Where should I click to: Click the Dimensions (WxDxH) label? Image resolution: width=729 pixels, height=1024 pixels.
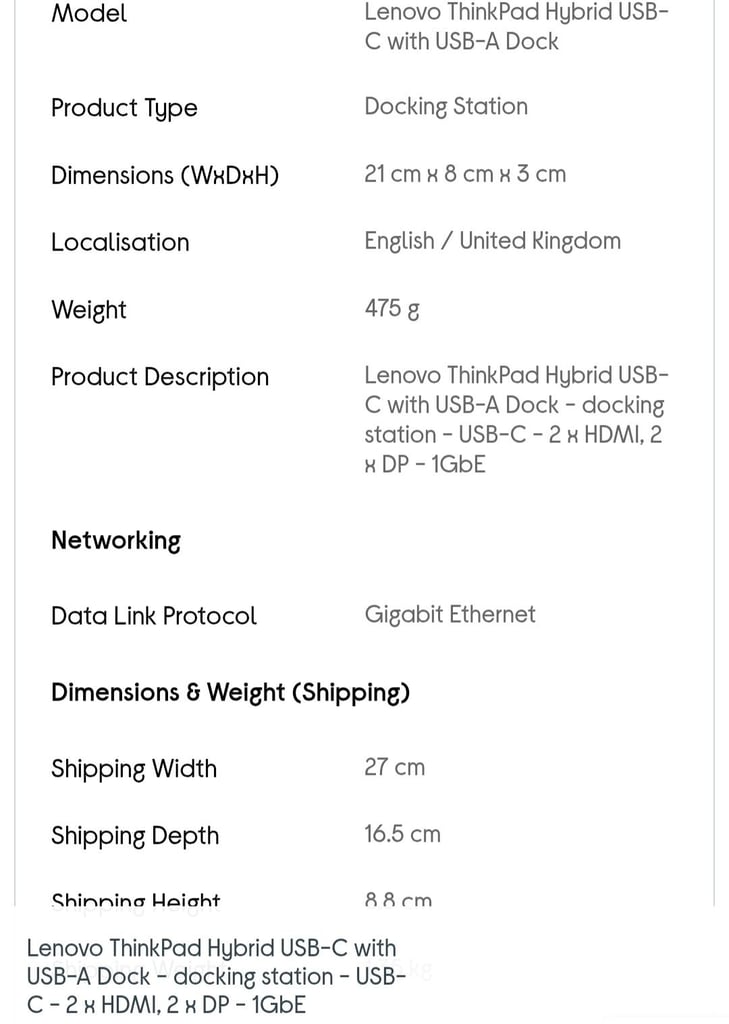coord(165,176)
